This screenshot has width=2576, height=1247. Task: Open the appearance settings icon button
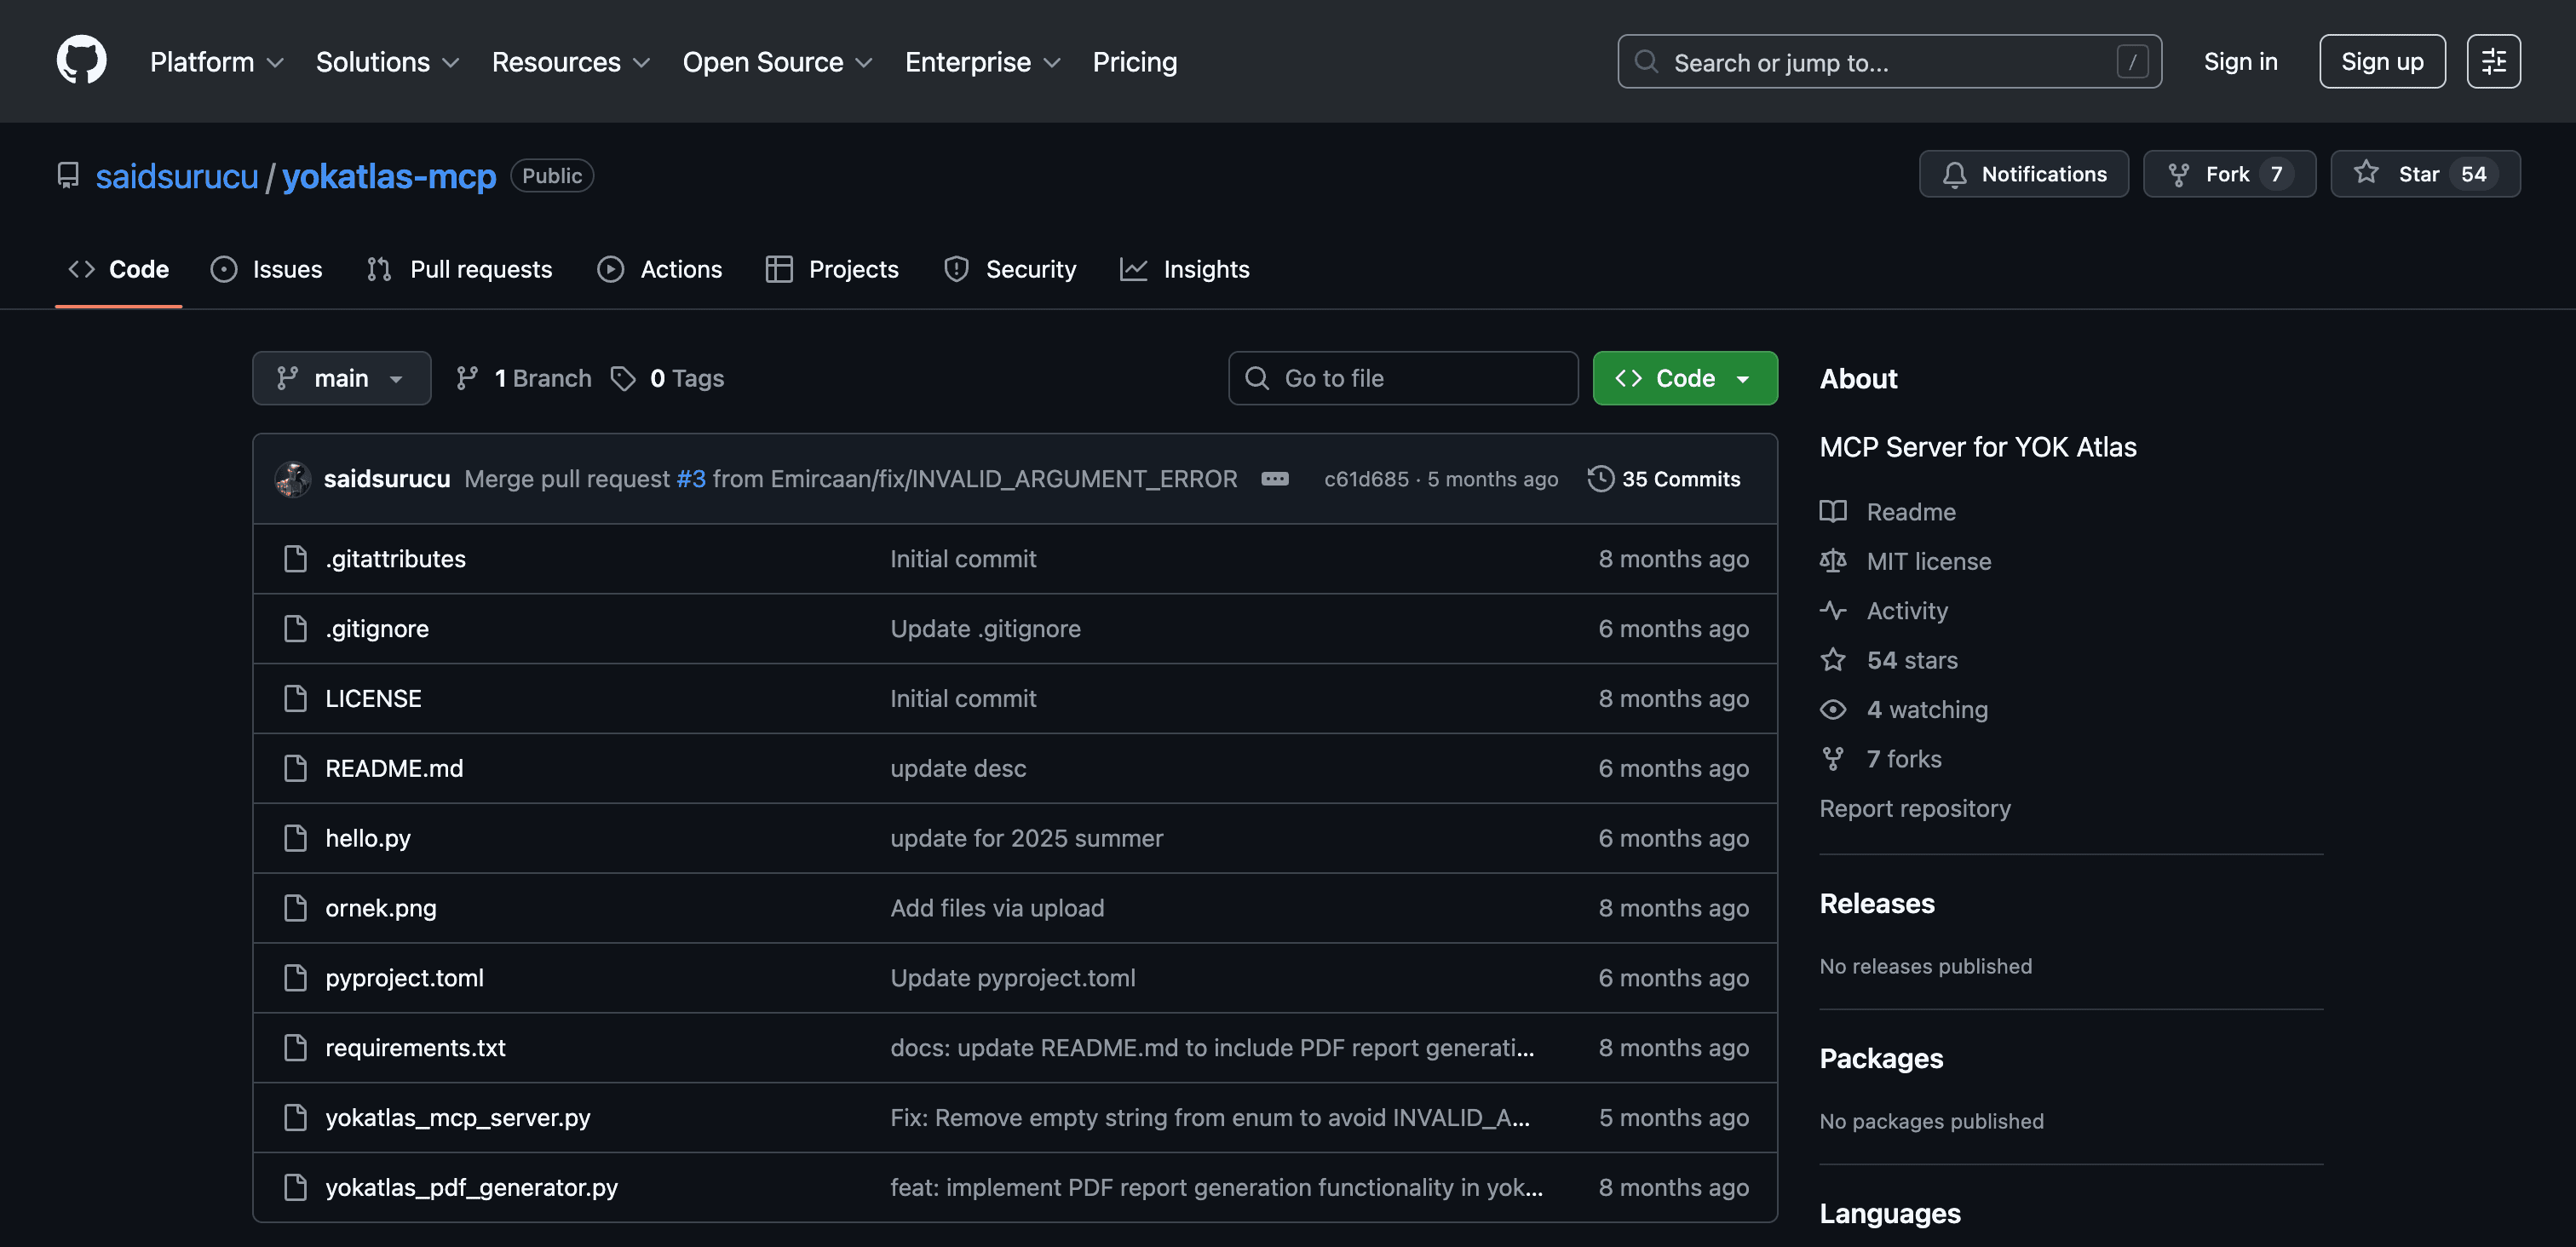click(x=2492, y=61)
